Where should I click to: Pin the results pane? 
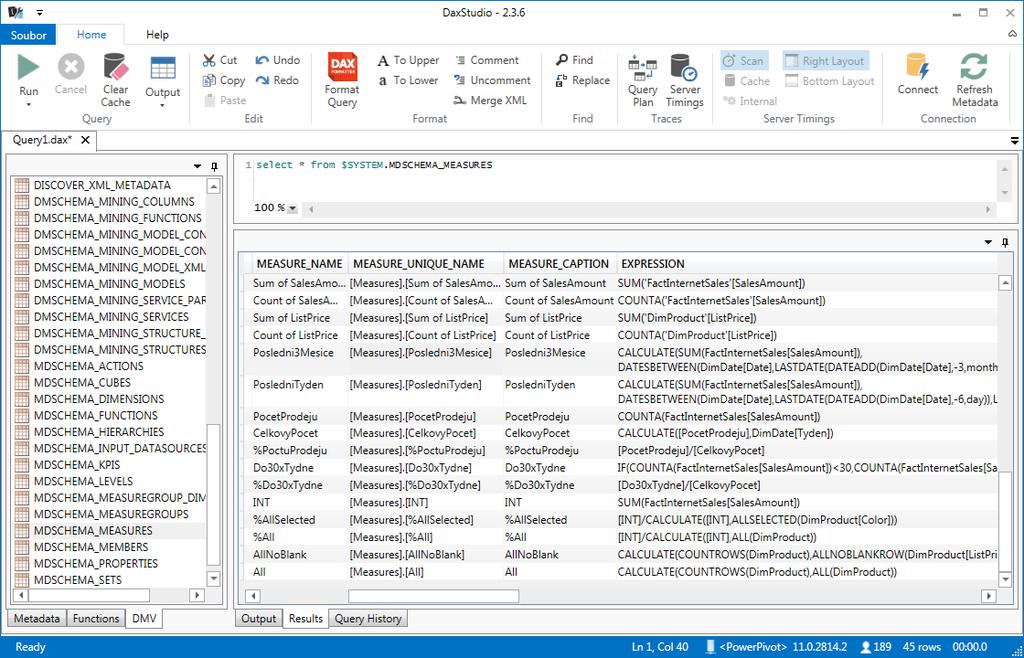pos(1005,242)
